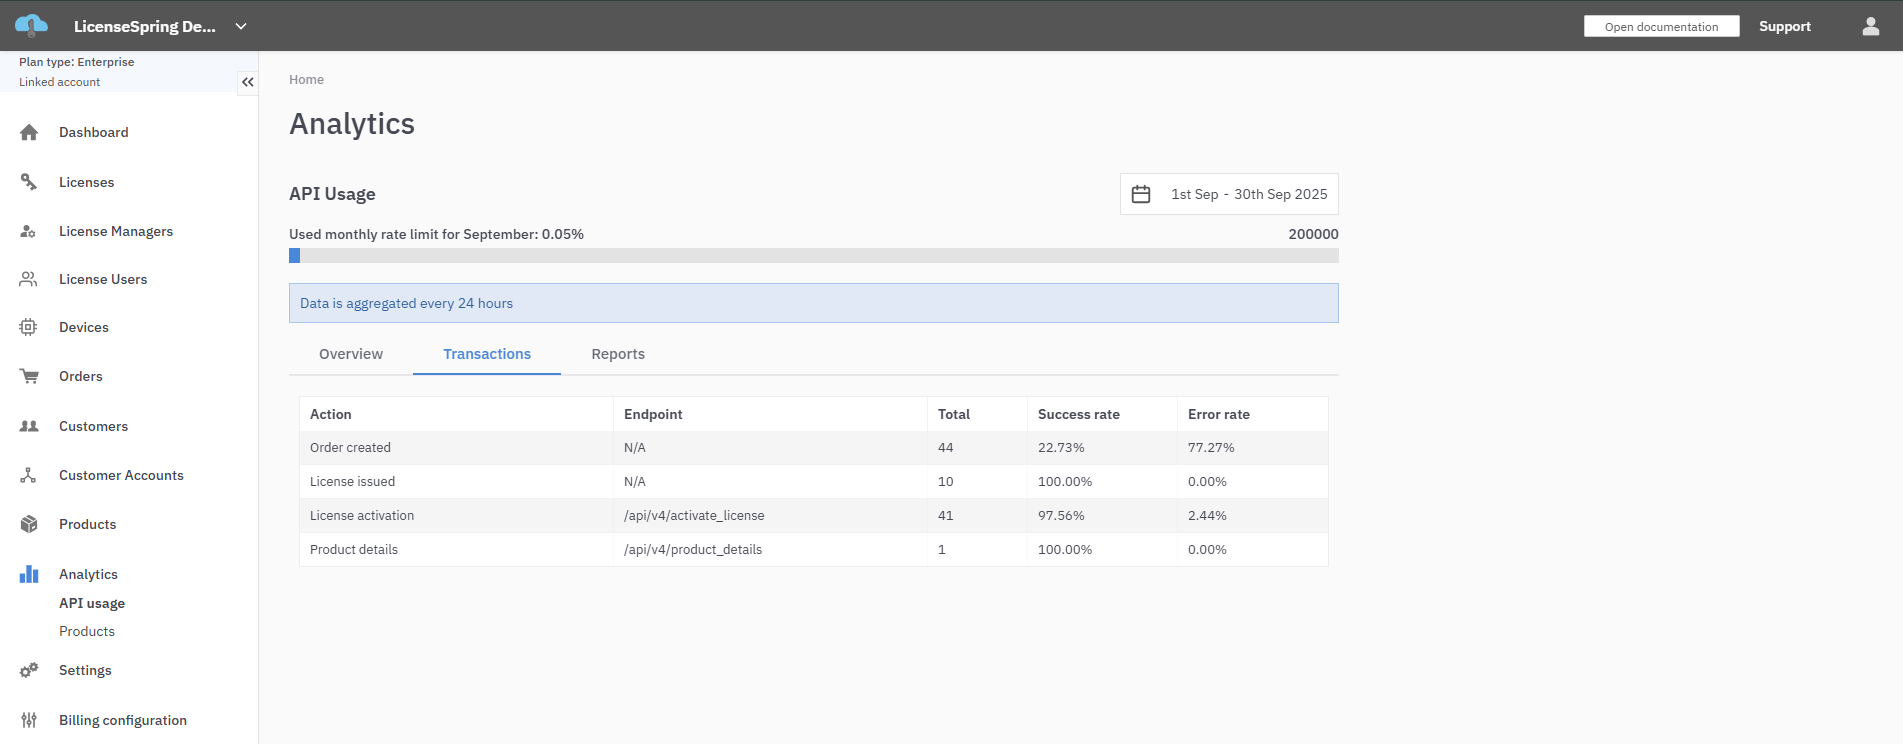Click the Dashboard home icon
Image resolution: width=1903 pixels, height=744 pixels.
(x=29, y=132)
